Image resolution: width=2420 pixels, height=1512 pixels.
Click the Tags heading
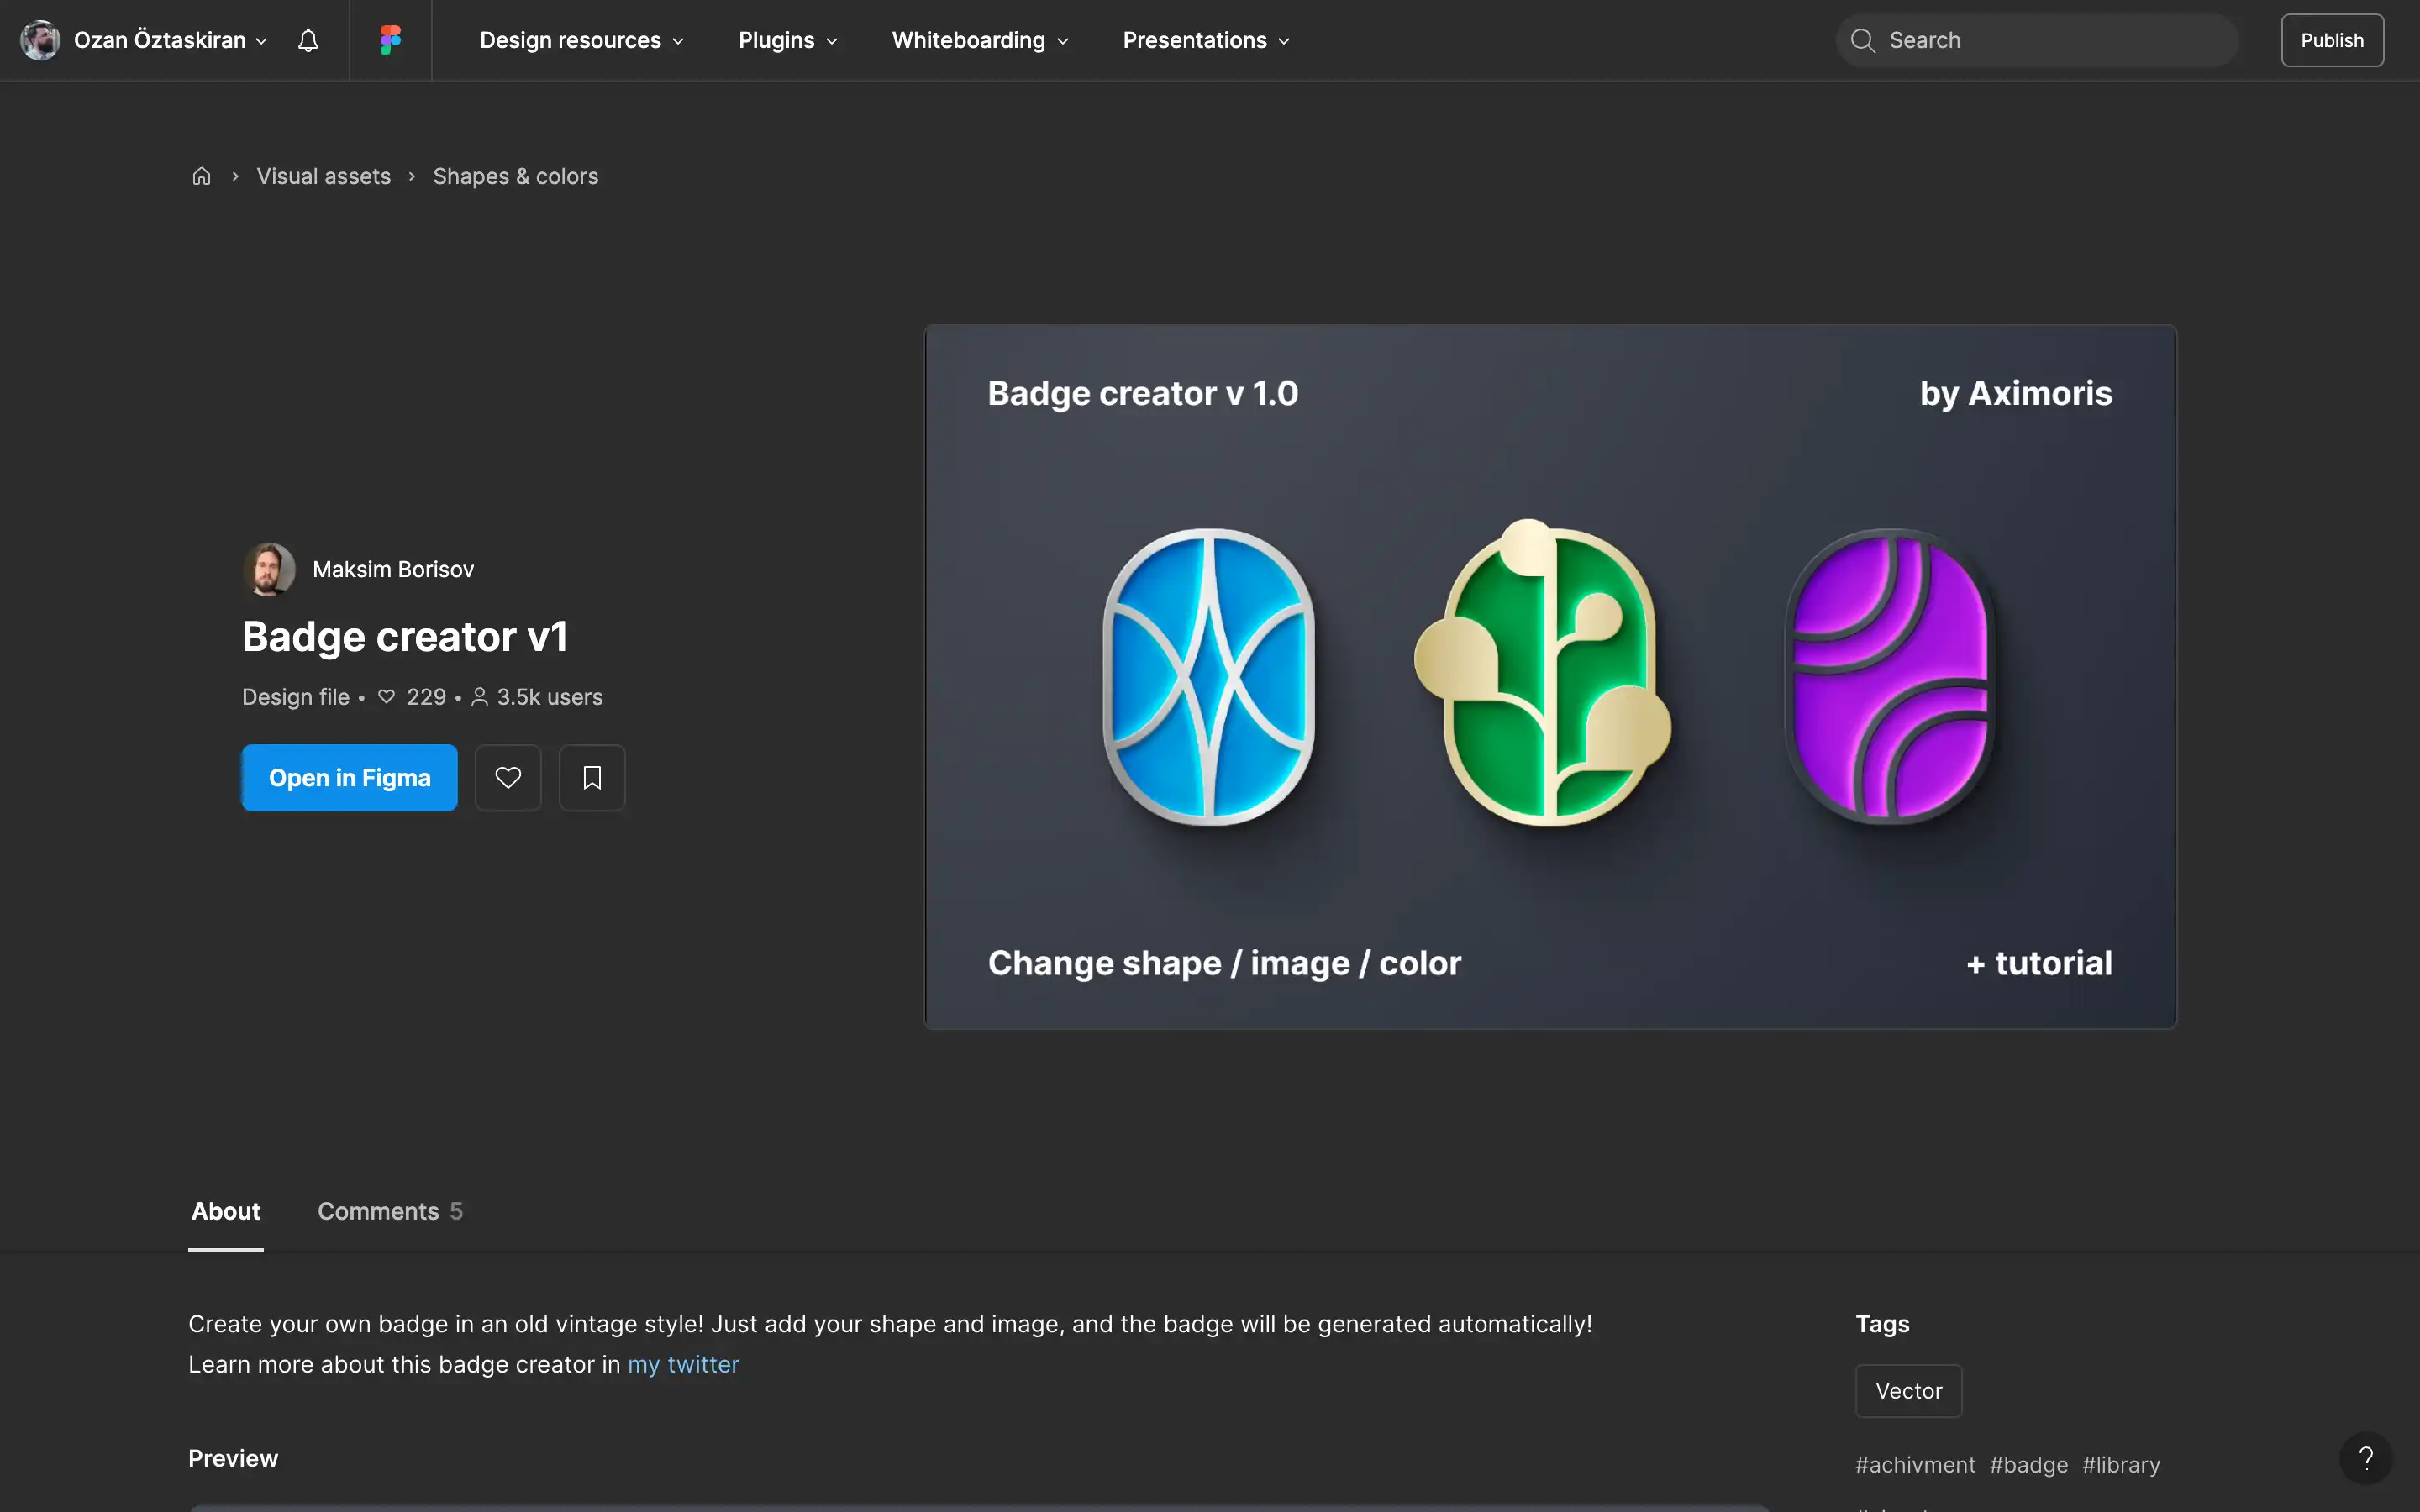pyautogui.click(x=1882, y=1324)
